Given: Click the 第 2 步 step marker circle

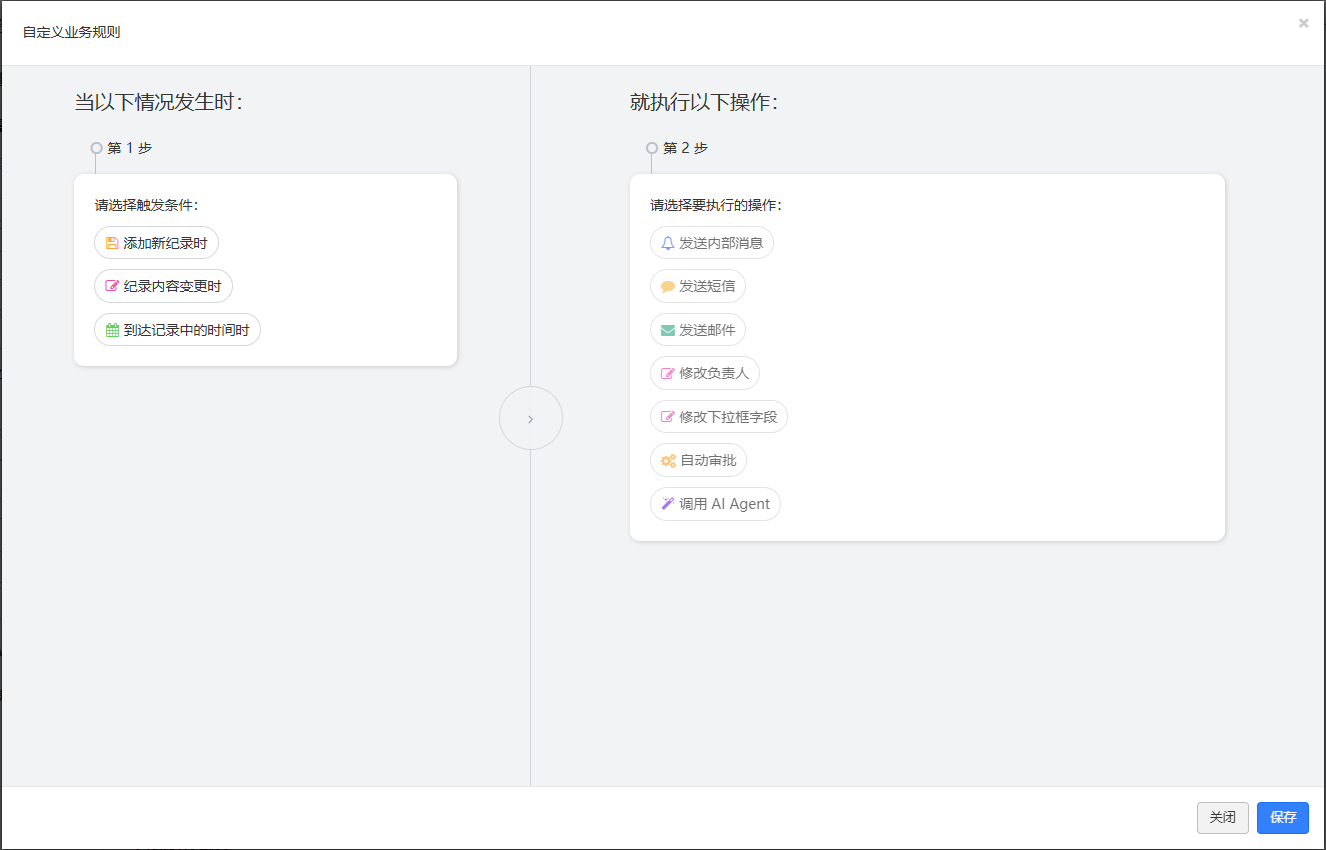Looking at the screenshot, I should [652, 148].
